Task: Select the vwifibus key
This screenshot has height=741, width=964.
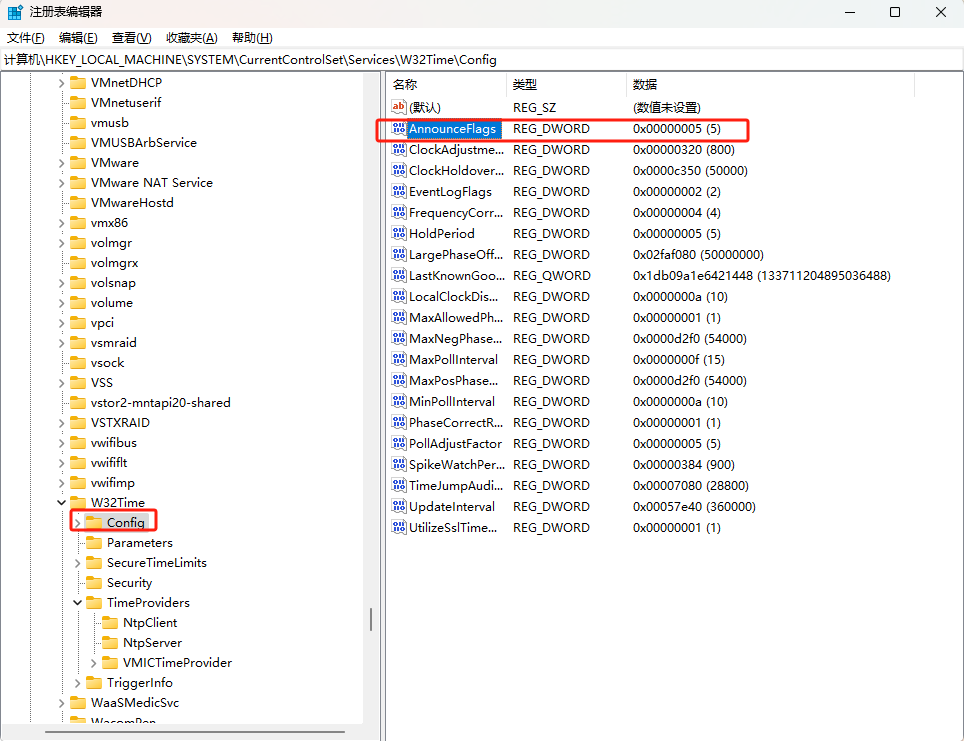Action: click(114, 443)
